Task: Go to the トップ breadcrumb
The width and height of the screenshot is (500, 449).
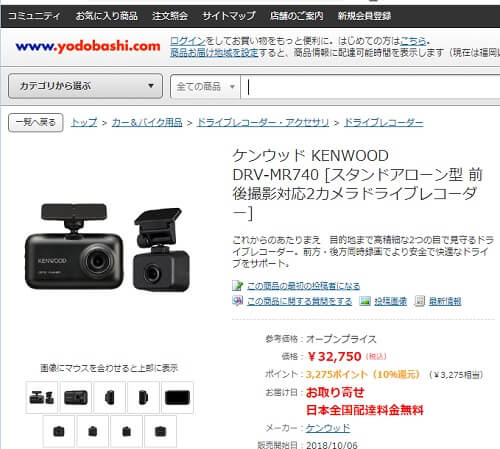Action: click(x=84, y=122)
